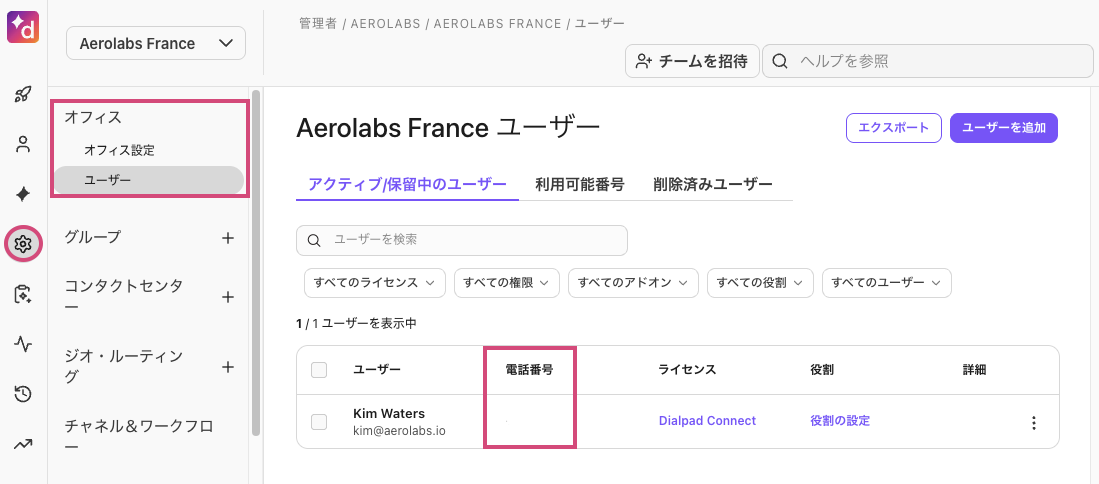
Task: Switch to the 削除済みユーザー tab
Action: tap(712, 184)
